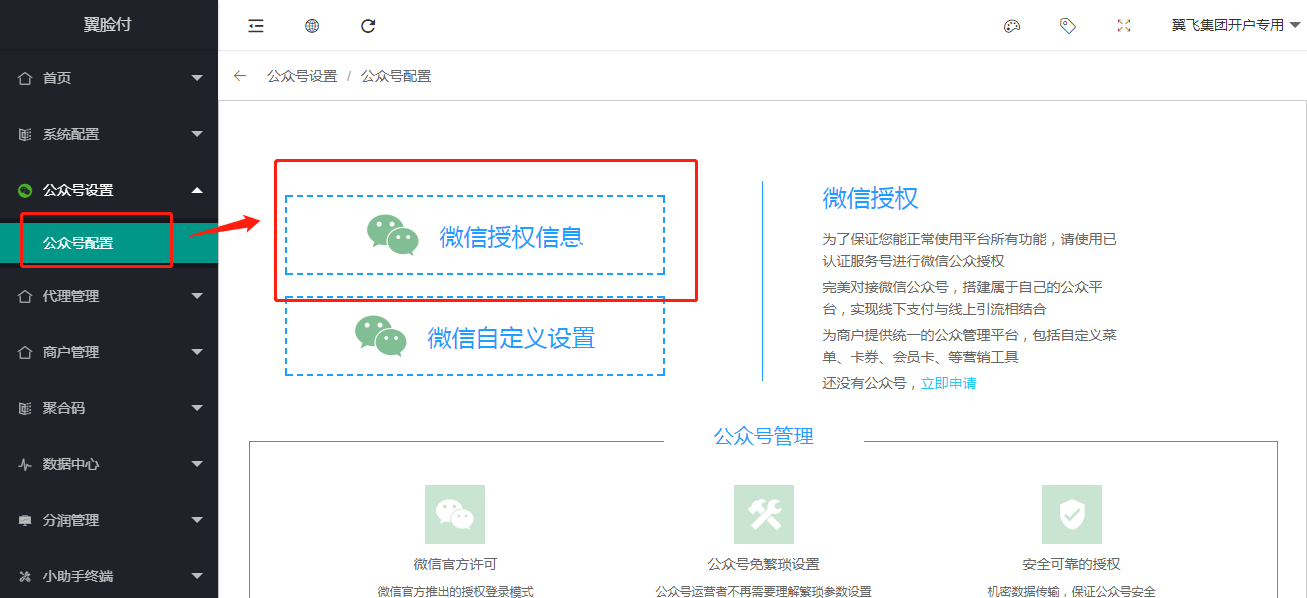Click the 公众号免繁琐设置 label

[764, 564]
